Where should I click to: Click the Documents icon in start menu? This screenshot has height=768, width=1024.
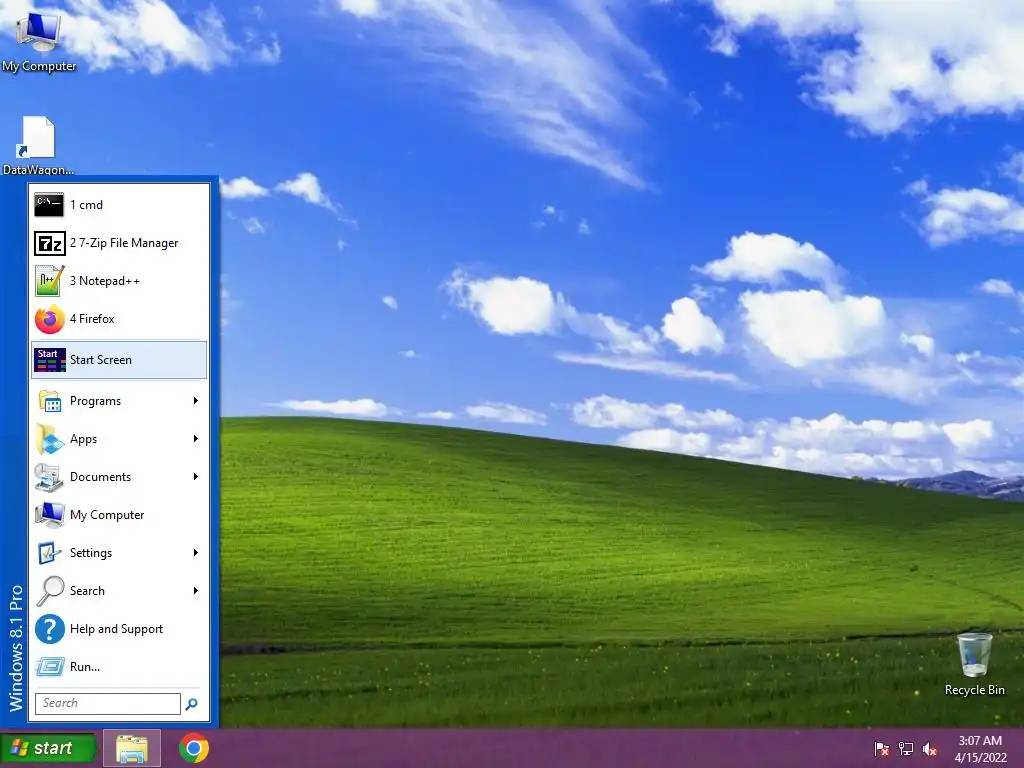click(49, 477)
